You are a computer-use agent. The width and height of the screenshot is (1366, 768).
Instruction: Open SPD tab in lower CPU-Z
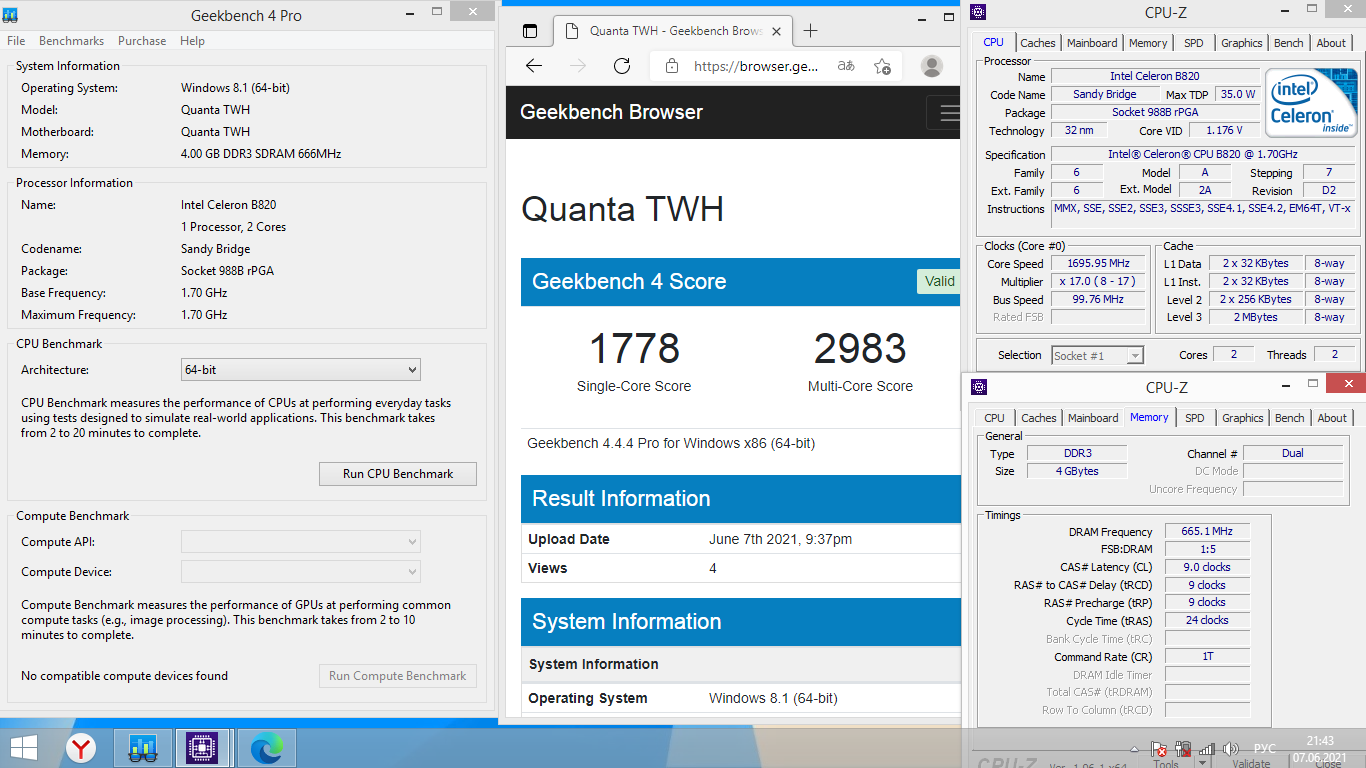point(1195,418)
